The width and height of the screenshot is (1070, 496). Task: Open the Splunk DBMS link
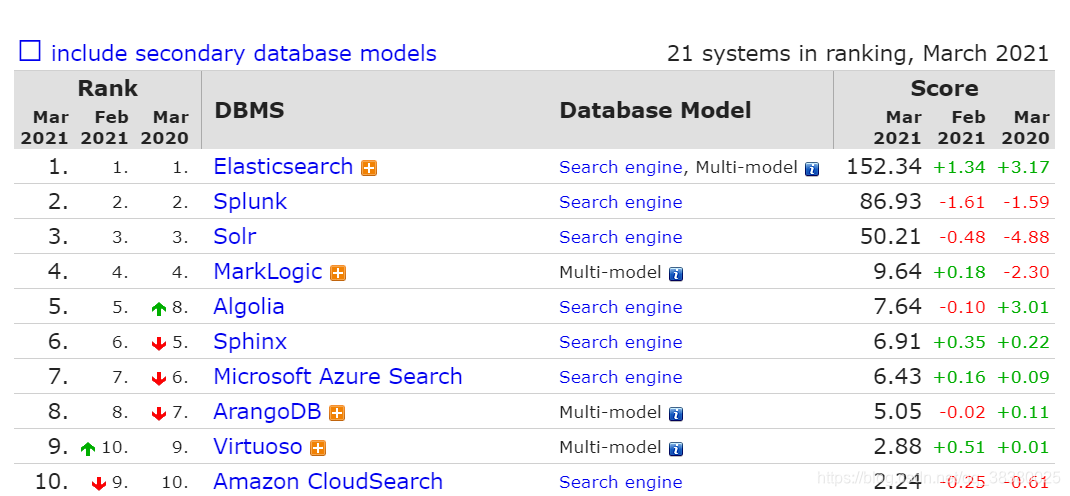click(x=250, y=201)
